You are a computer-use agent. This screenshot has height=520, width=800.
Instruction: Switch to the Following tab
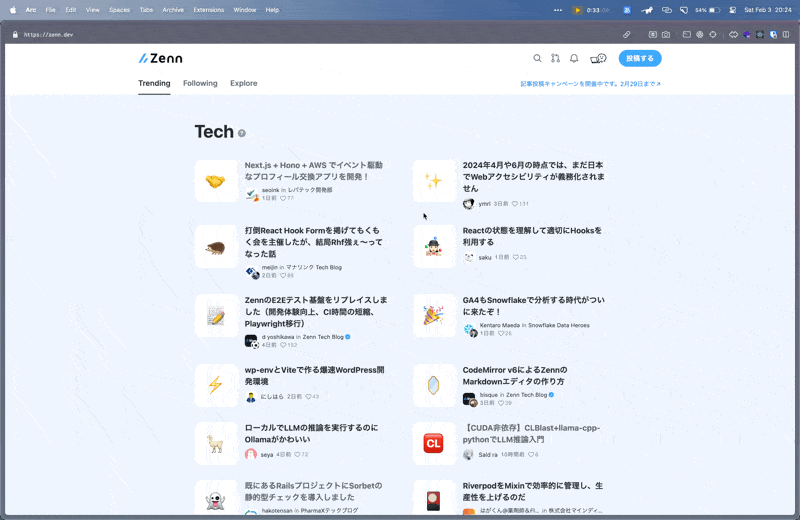click(200, 83)
